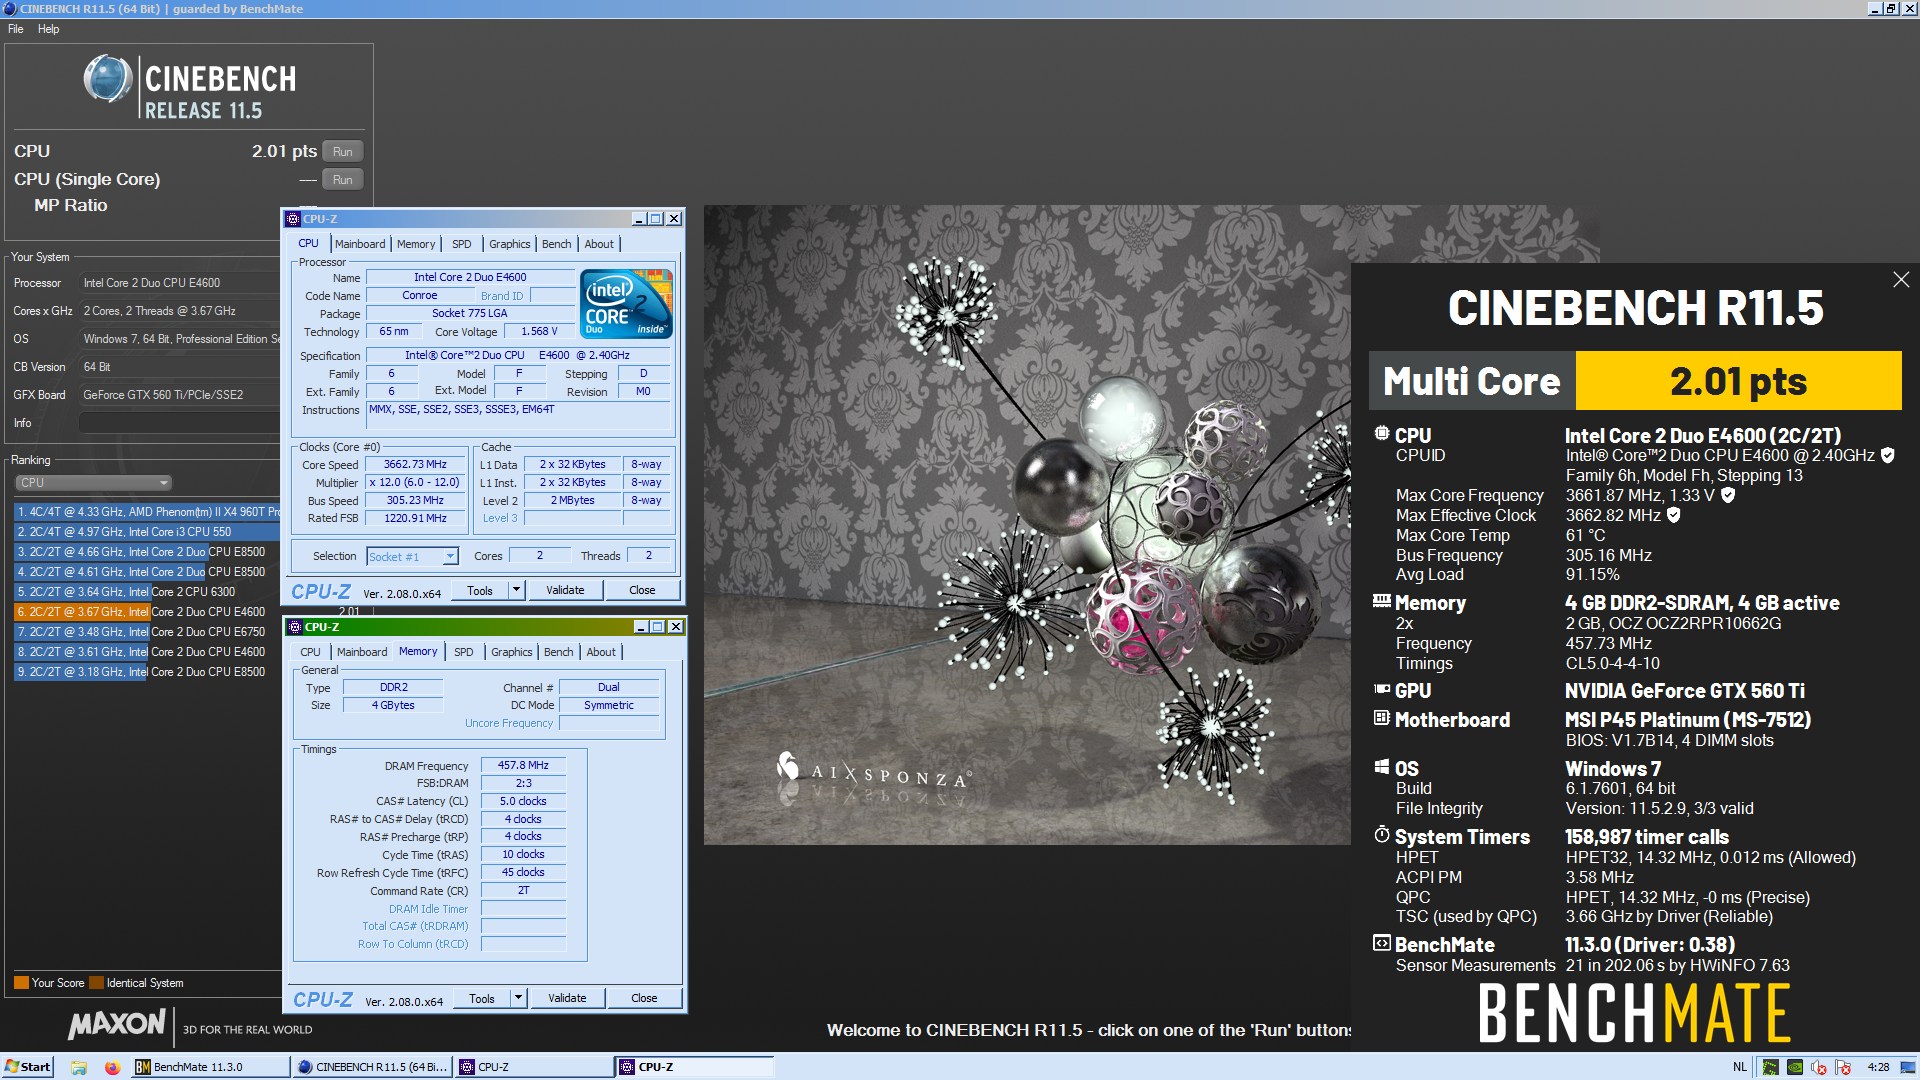Click the Windows logo icon beside OS
1920x1080 pixels.
[x=1382, y=767]
